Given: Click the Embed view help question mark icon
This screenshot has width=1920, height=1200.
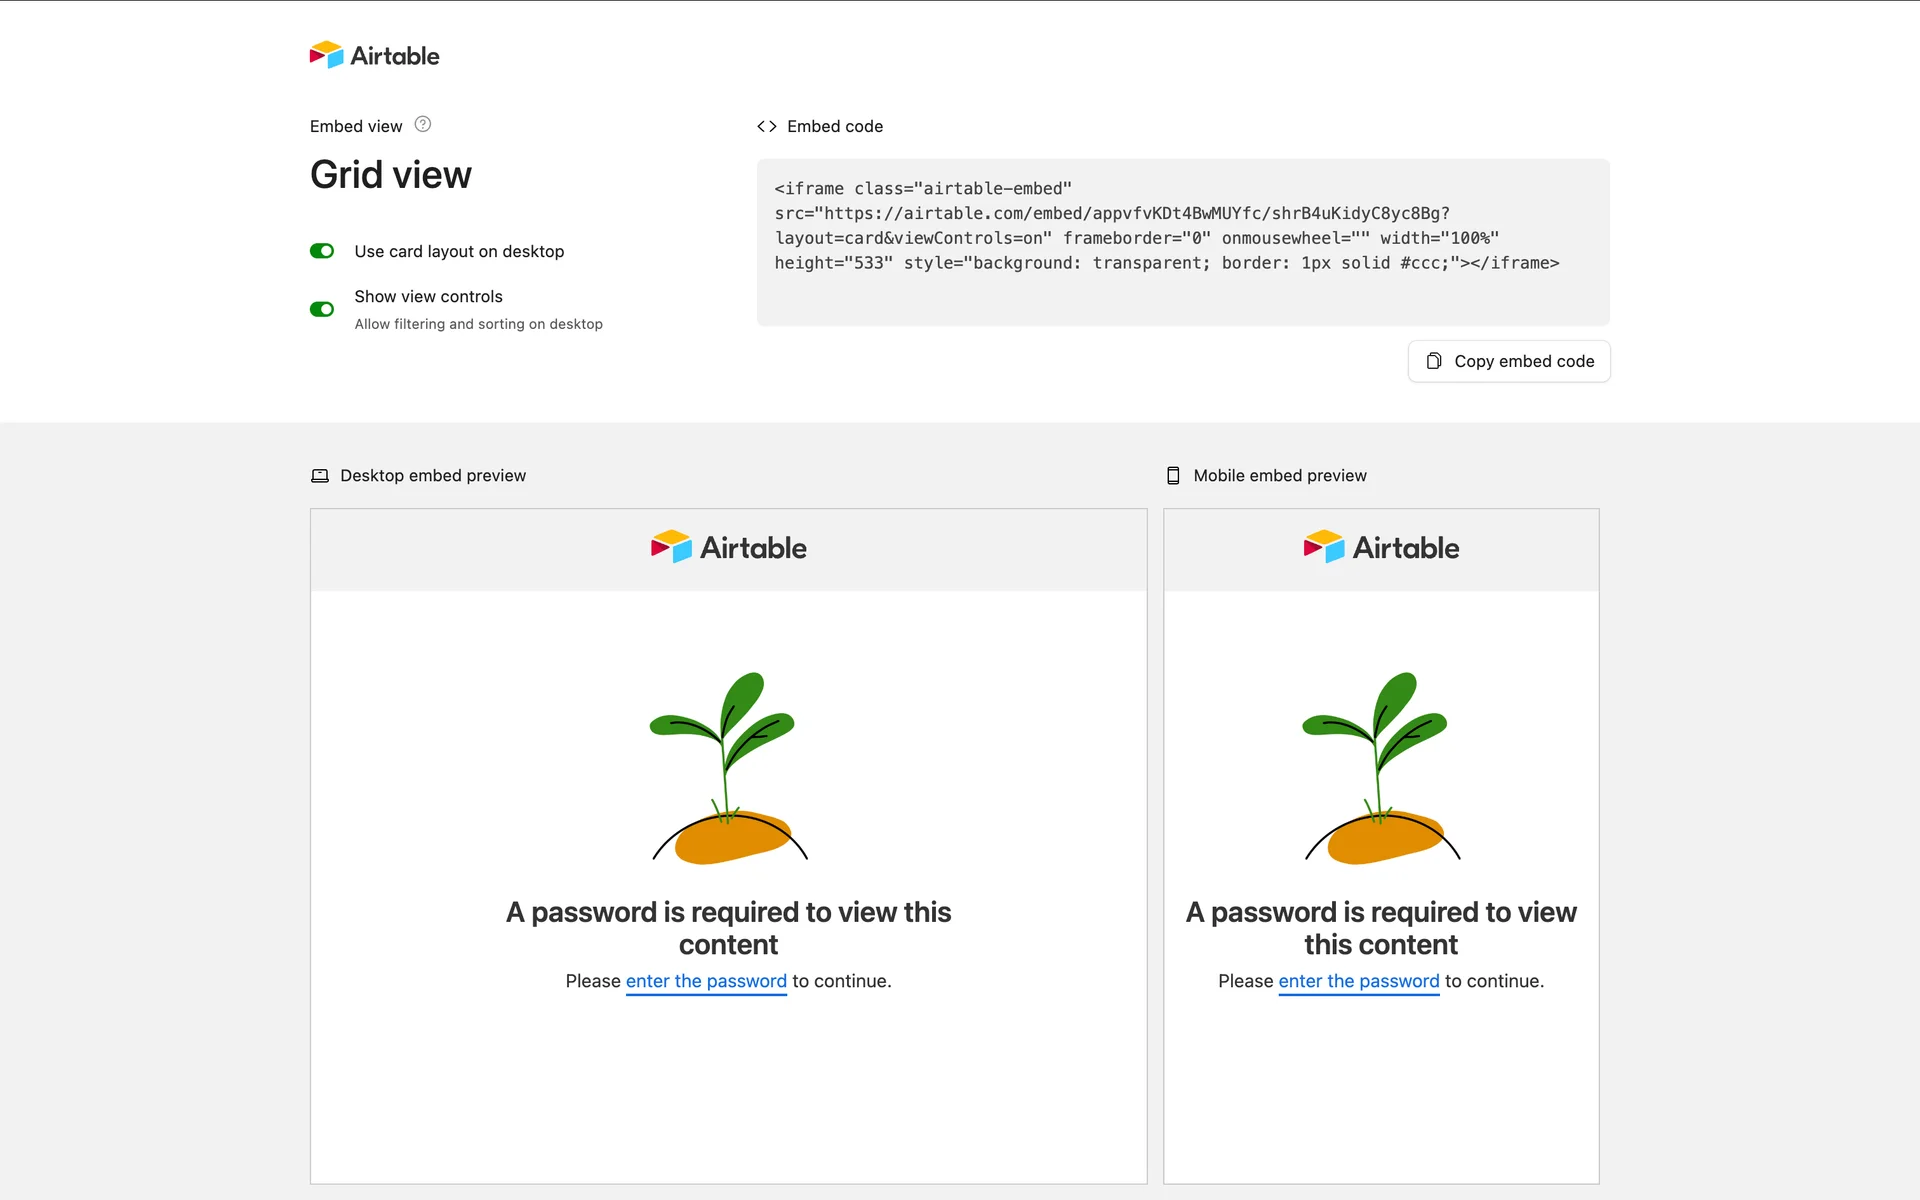Looking at the screenshot, I should pyautogui.click(x=423, y=125).
